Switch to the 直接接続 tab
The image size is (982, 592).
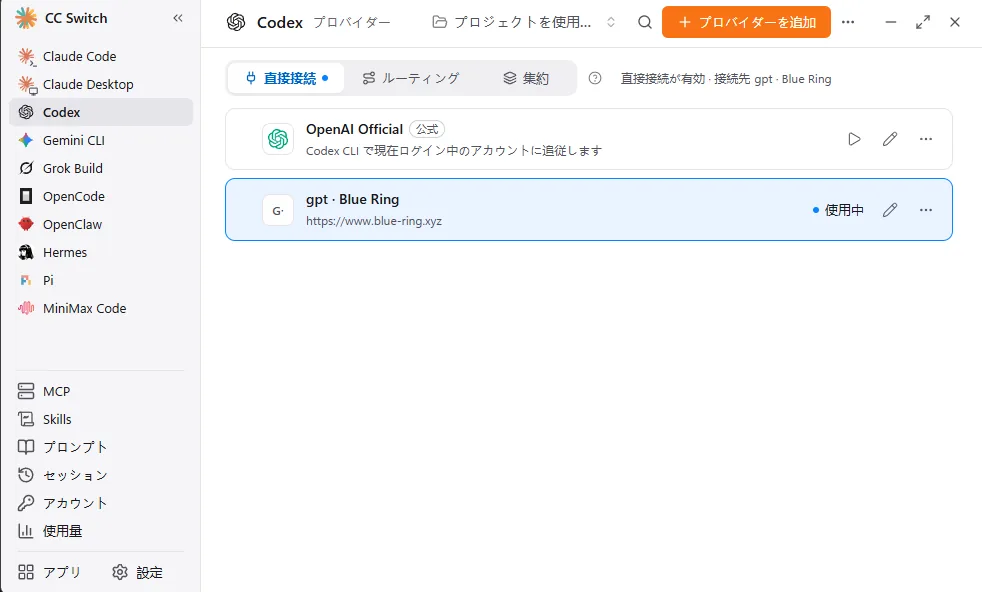pos(286,78)
